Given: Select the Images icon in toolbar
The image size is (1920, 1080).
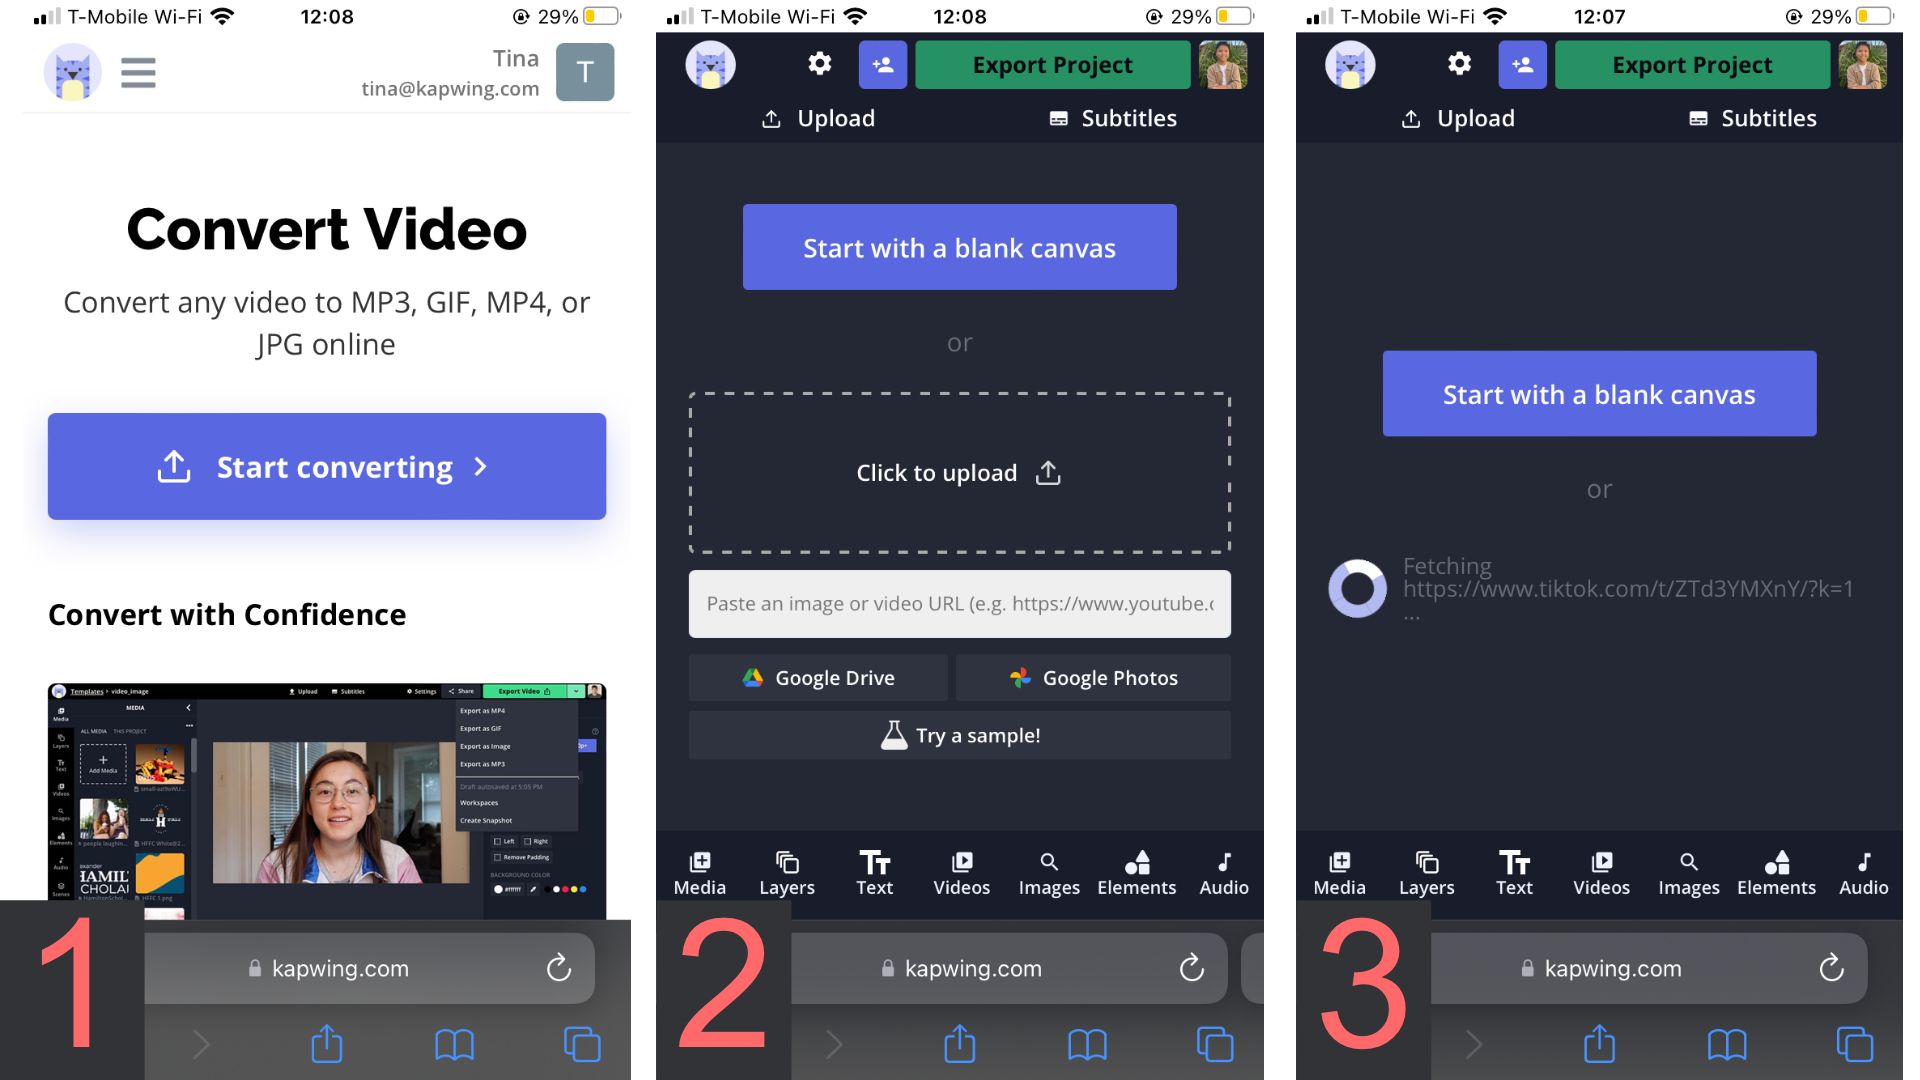Looking at the screenshot, I should pos(1047,872).
